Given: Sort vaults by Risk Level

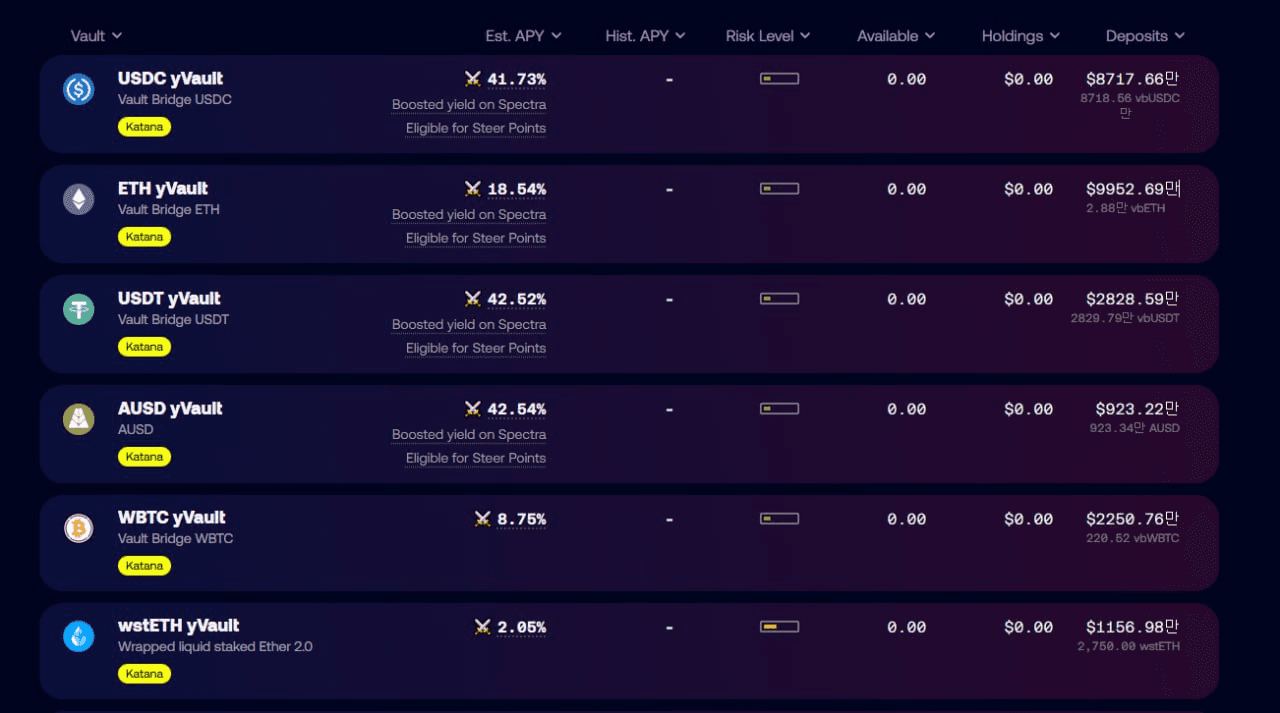Looking at the screenshot, I should [x=767, y=36].
